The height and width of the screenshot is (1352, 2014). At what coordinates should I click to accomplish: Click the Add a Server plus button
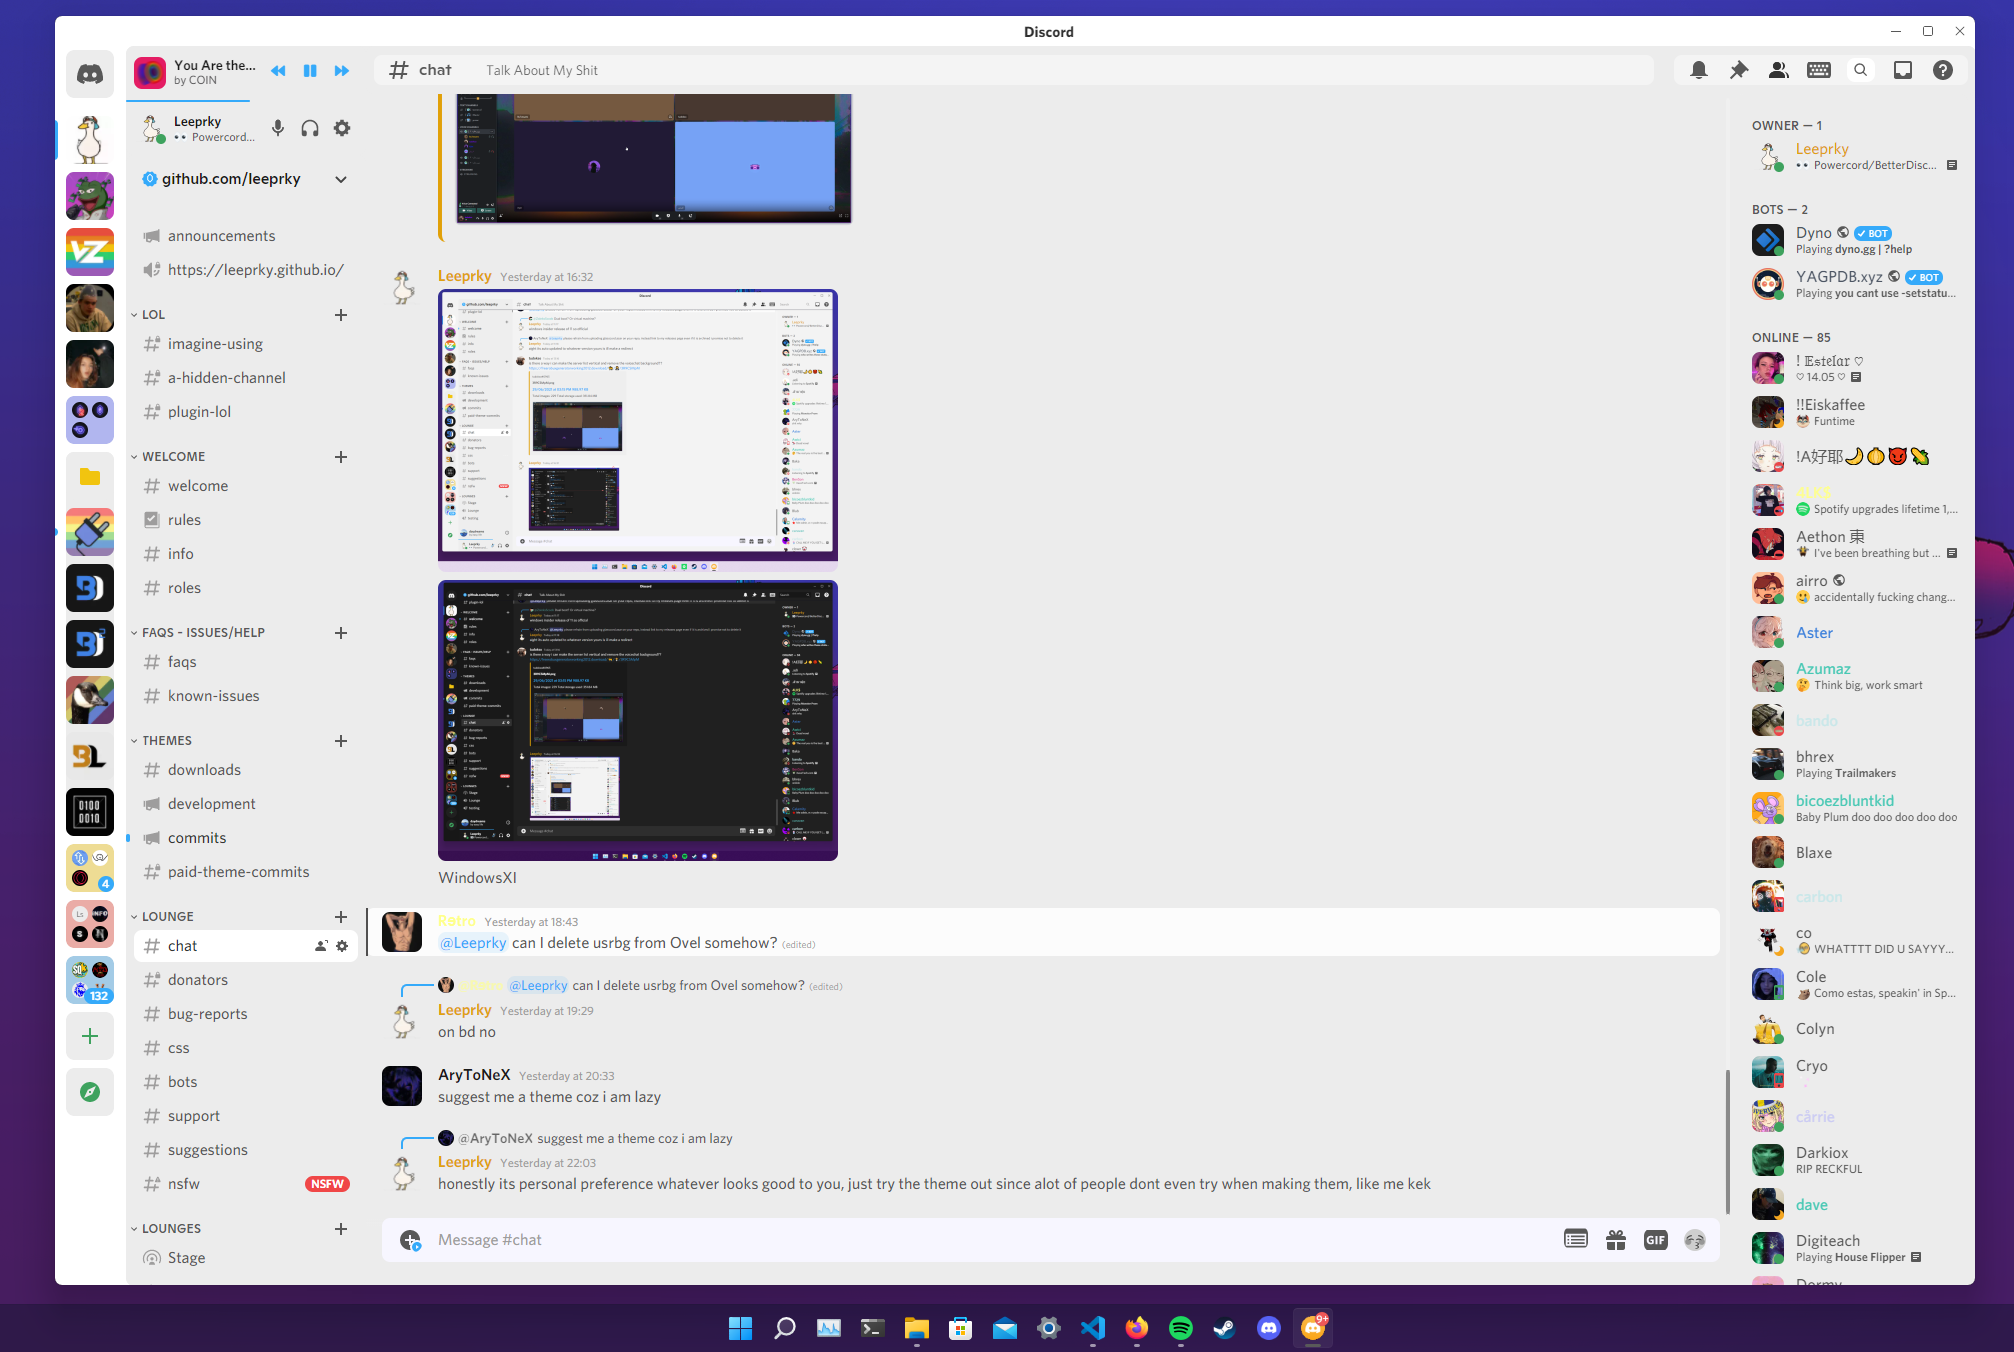coord(90,1036)
